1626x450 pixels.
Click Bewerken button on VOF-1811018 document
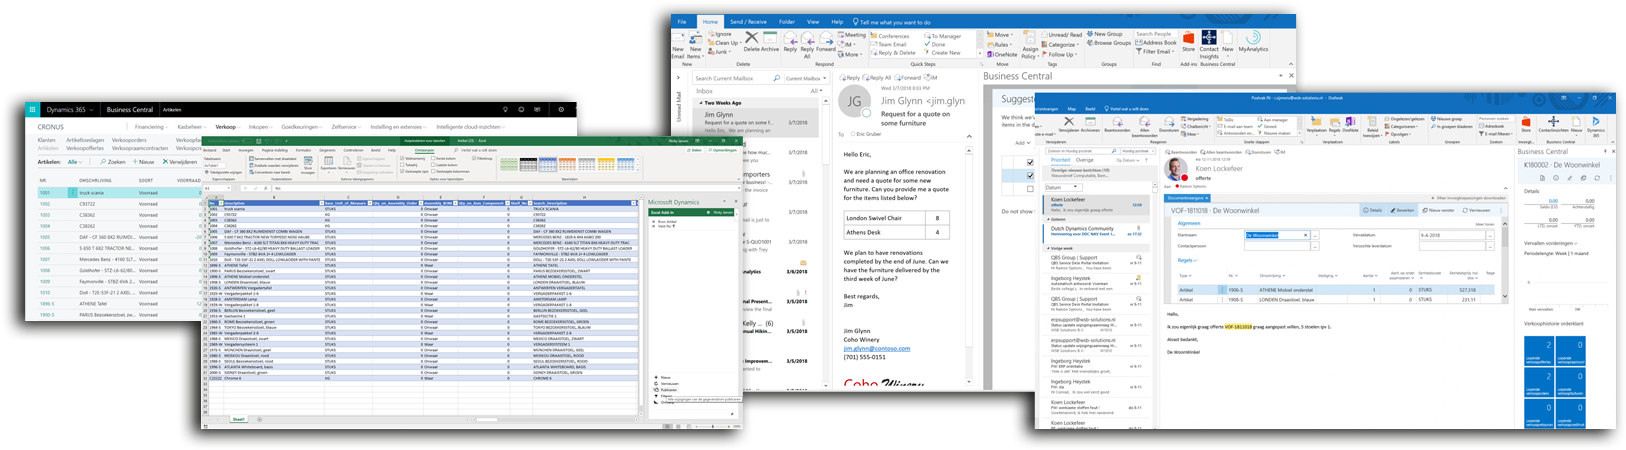tap(1400, 210)
